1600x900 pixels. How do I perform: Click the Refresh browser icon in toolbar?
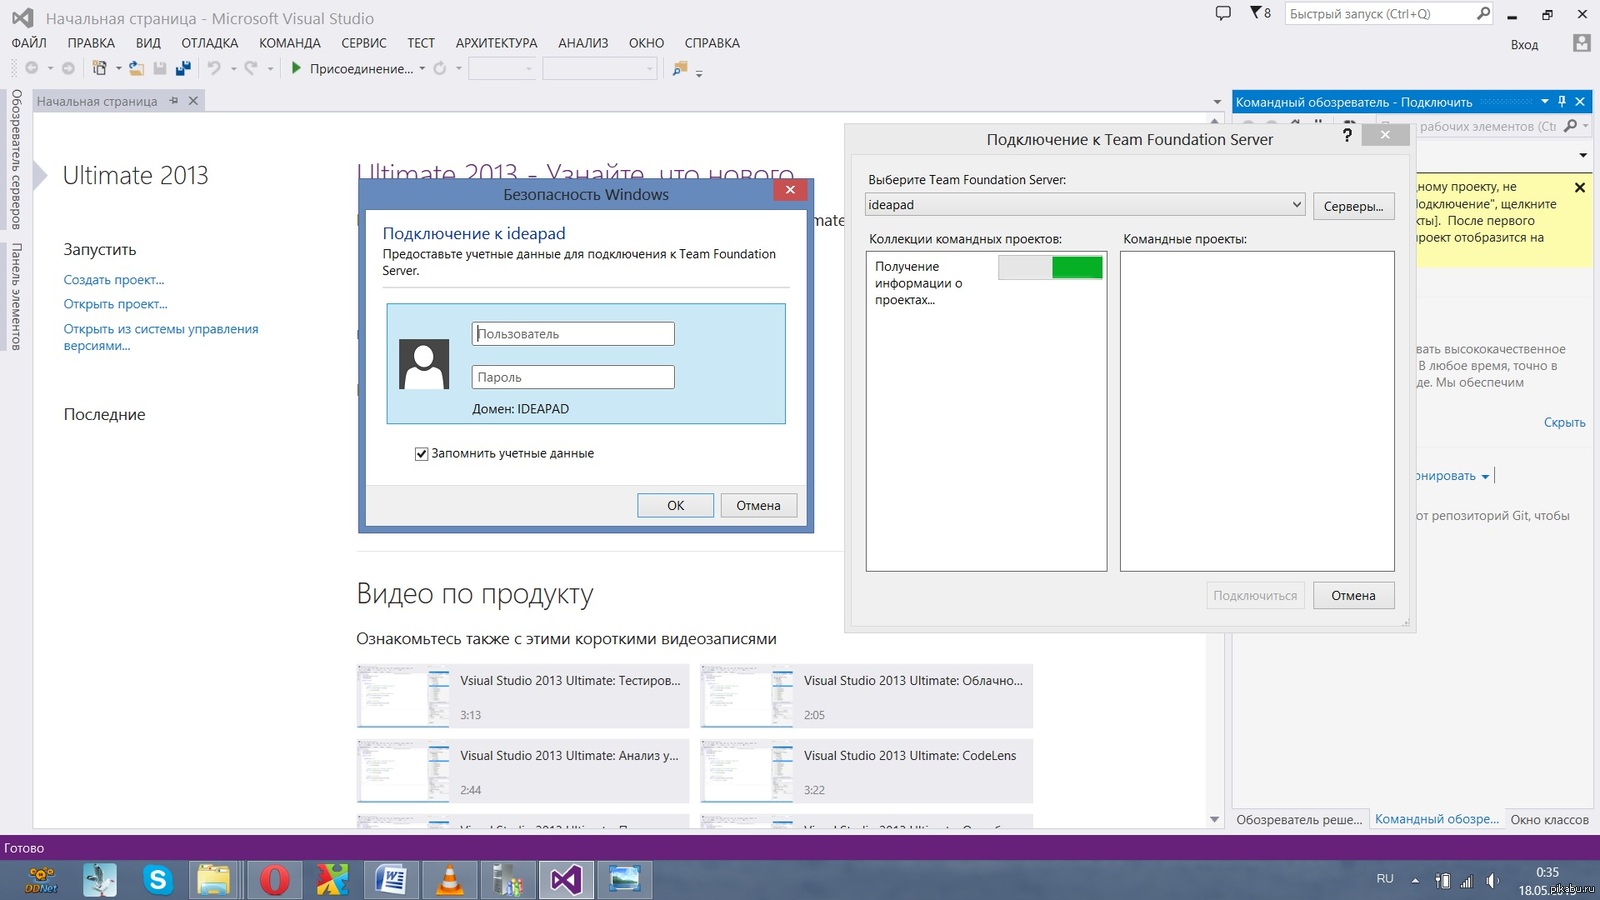[x=440, y=68]
